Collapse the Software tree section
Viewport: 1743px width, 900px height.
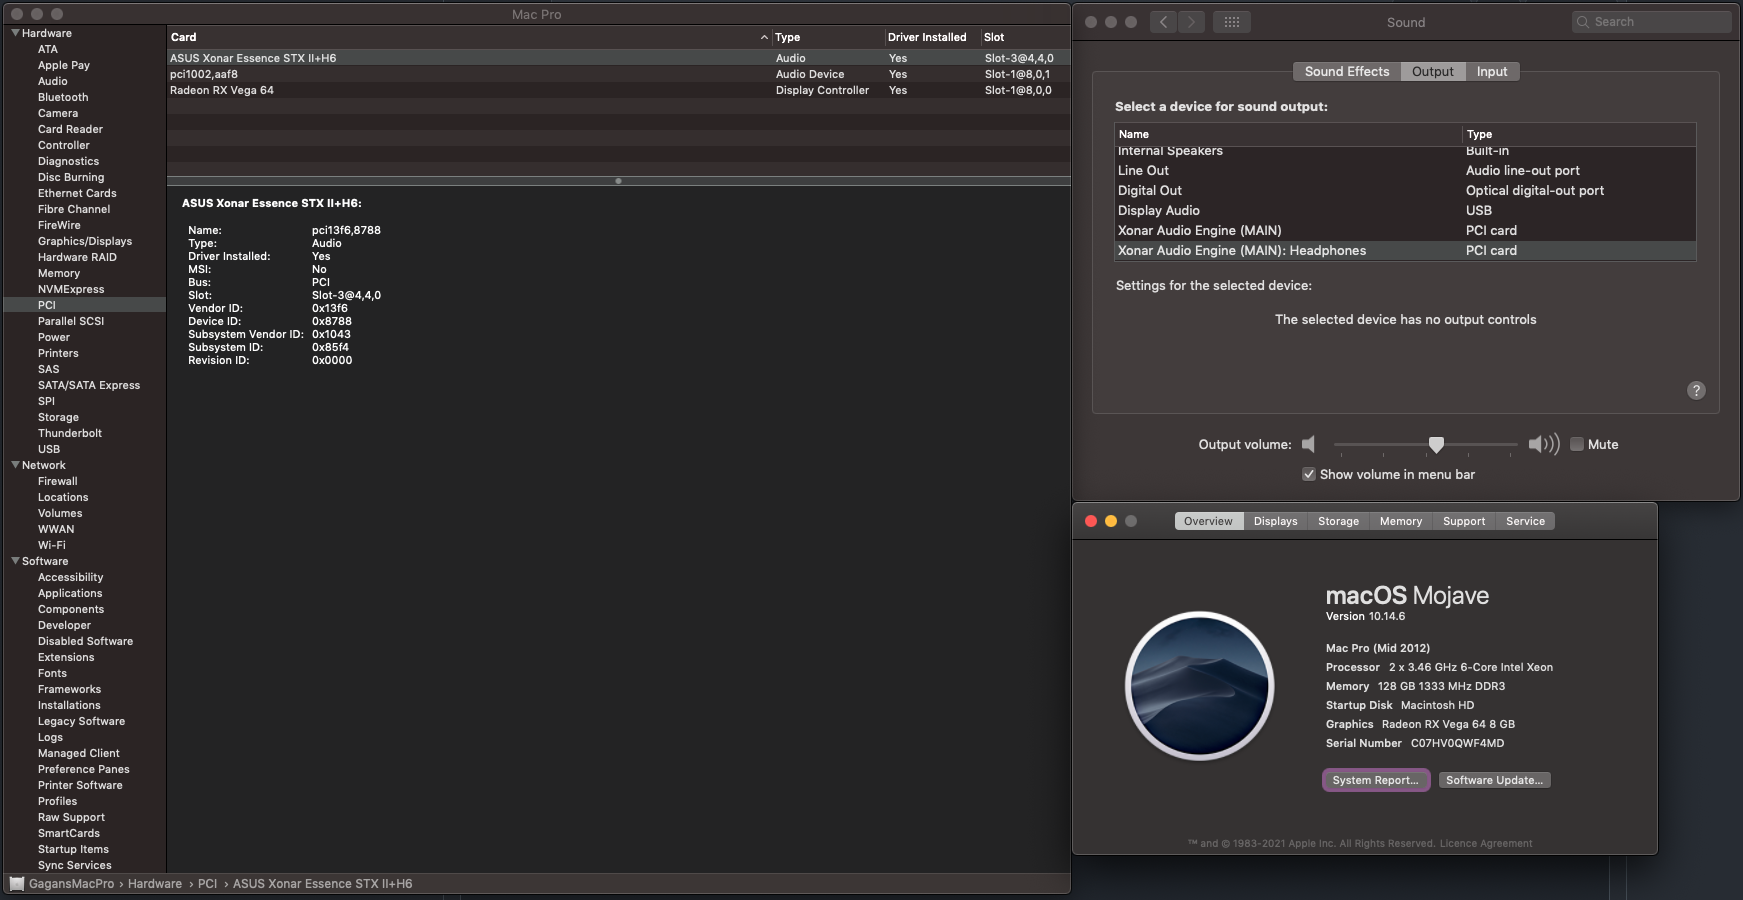click(x=15, y=561)
